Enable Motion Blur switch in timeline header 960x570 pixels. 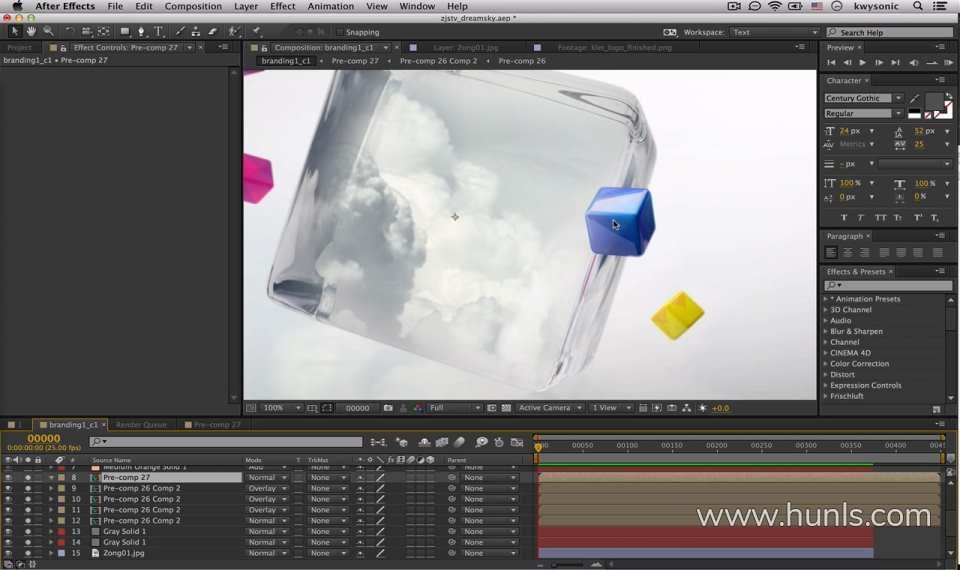click(x=459, y=442)
